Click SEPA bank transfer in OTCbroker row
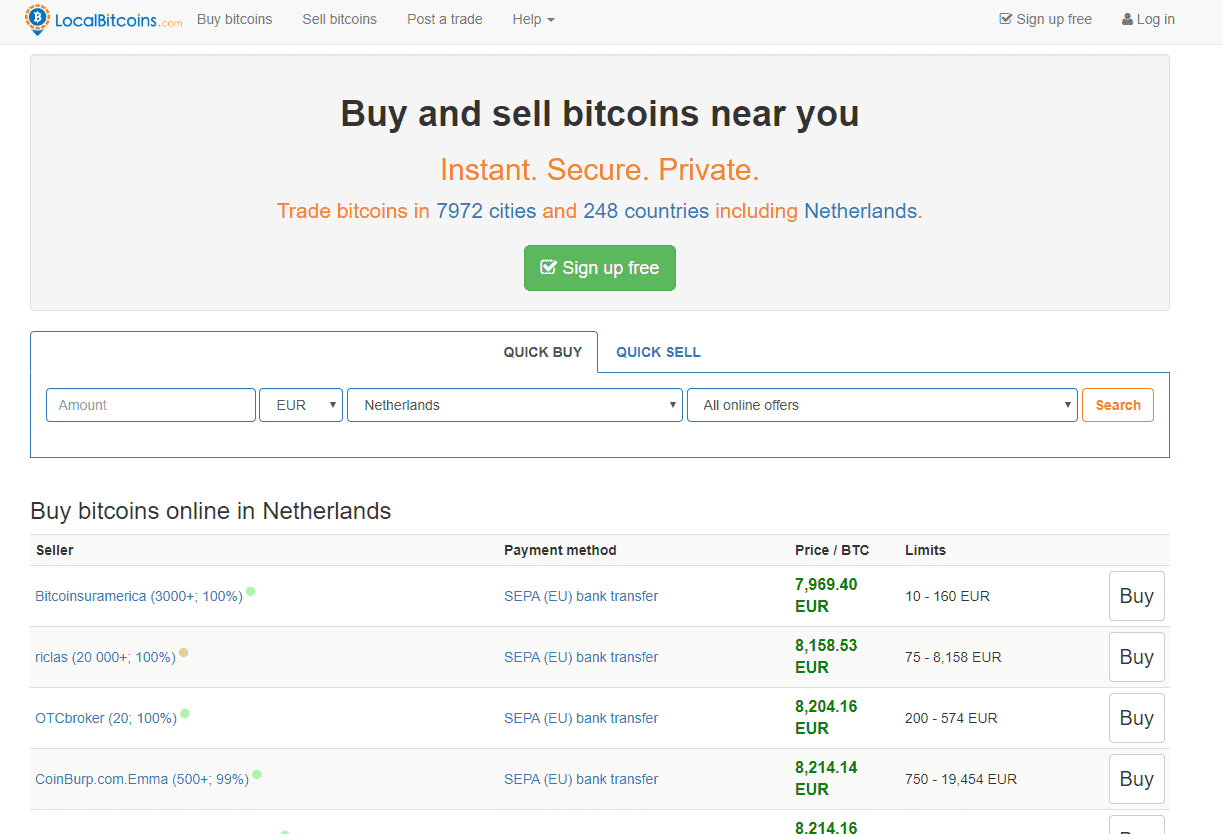Viewport: 1223px width, 834px height. coord(581,718)
